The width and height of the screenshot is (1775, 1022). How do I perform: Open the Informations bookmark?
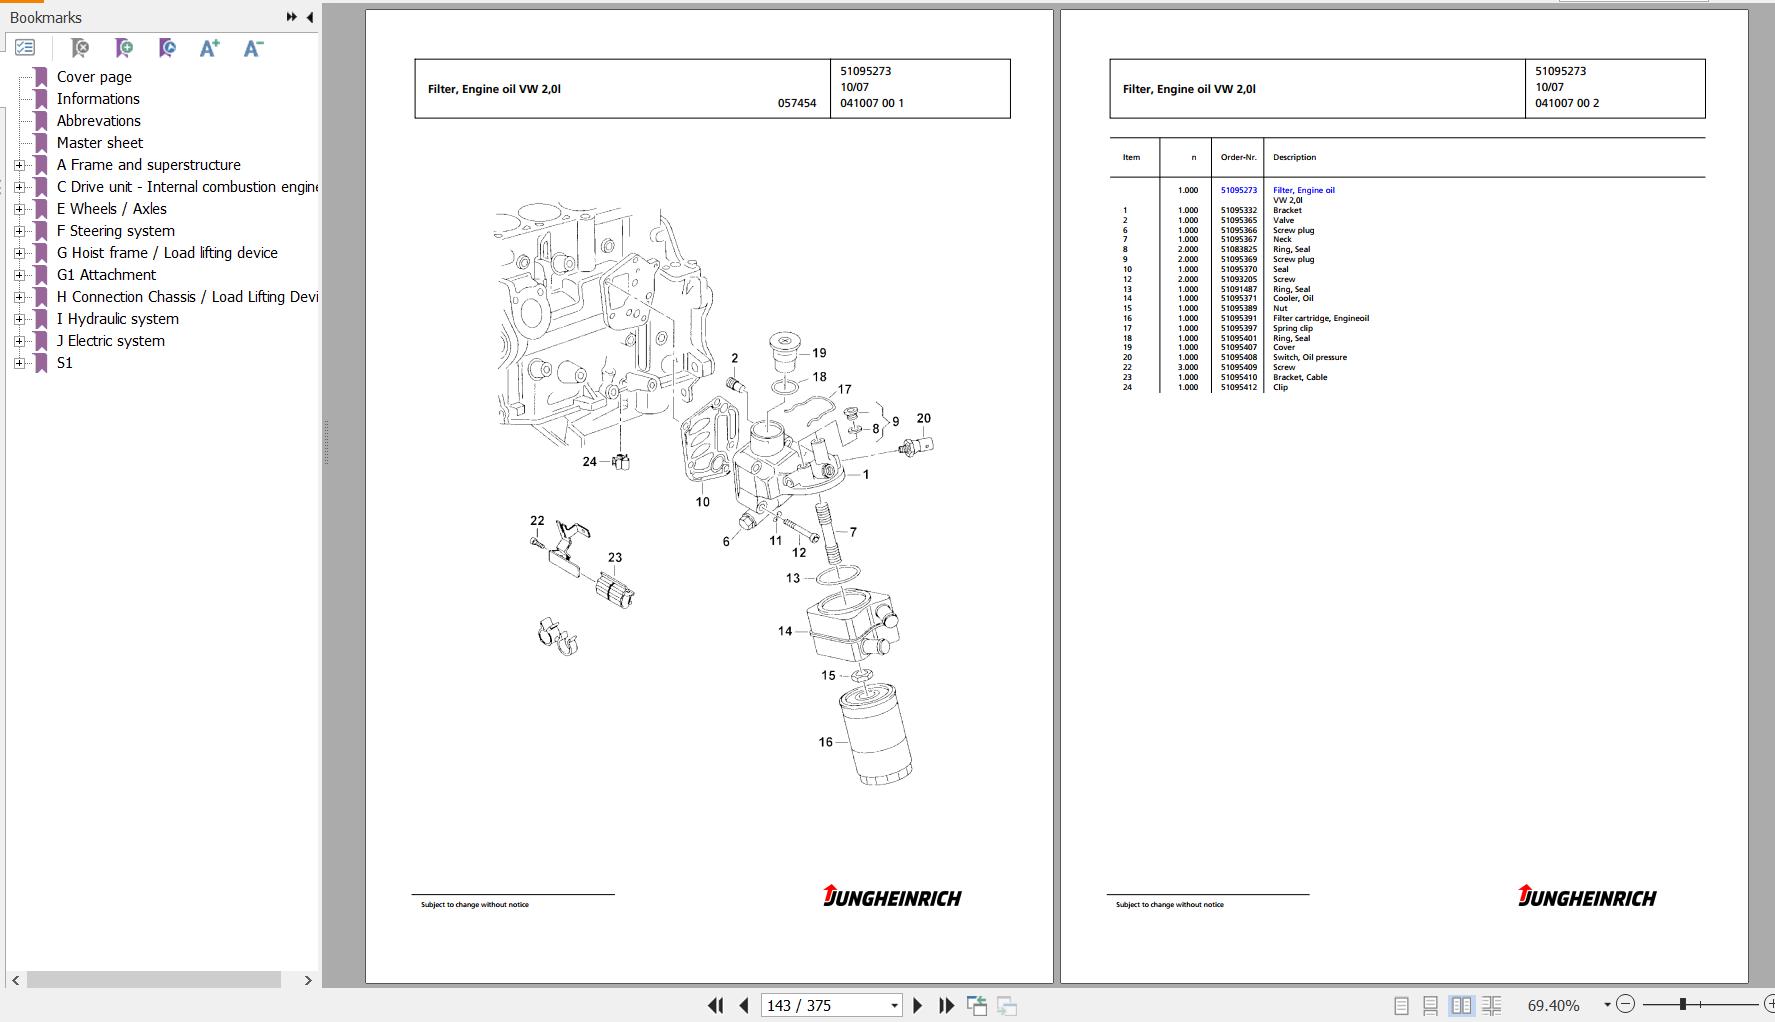(x=98, y=99)
